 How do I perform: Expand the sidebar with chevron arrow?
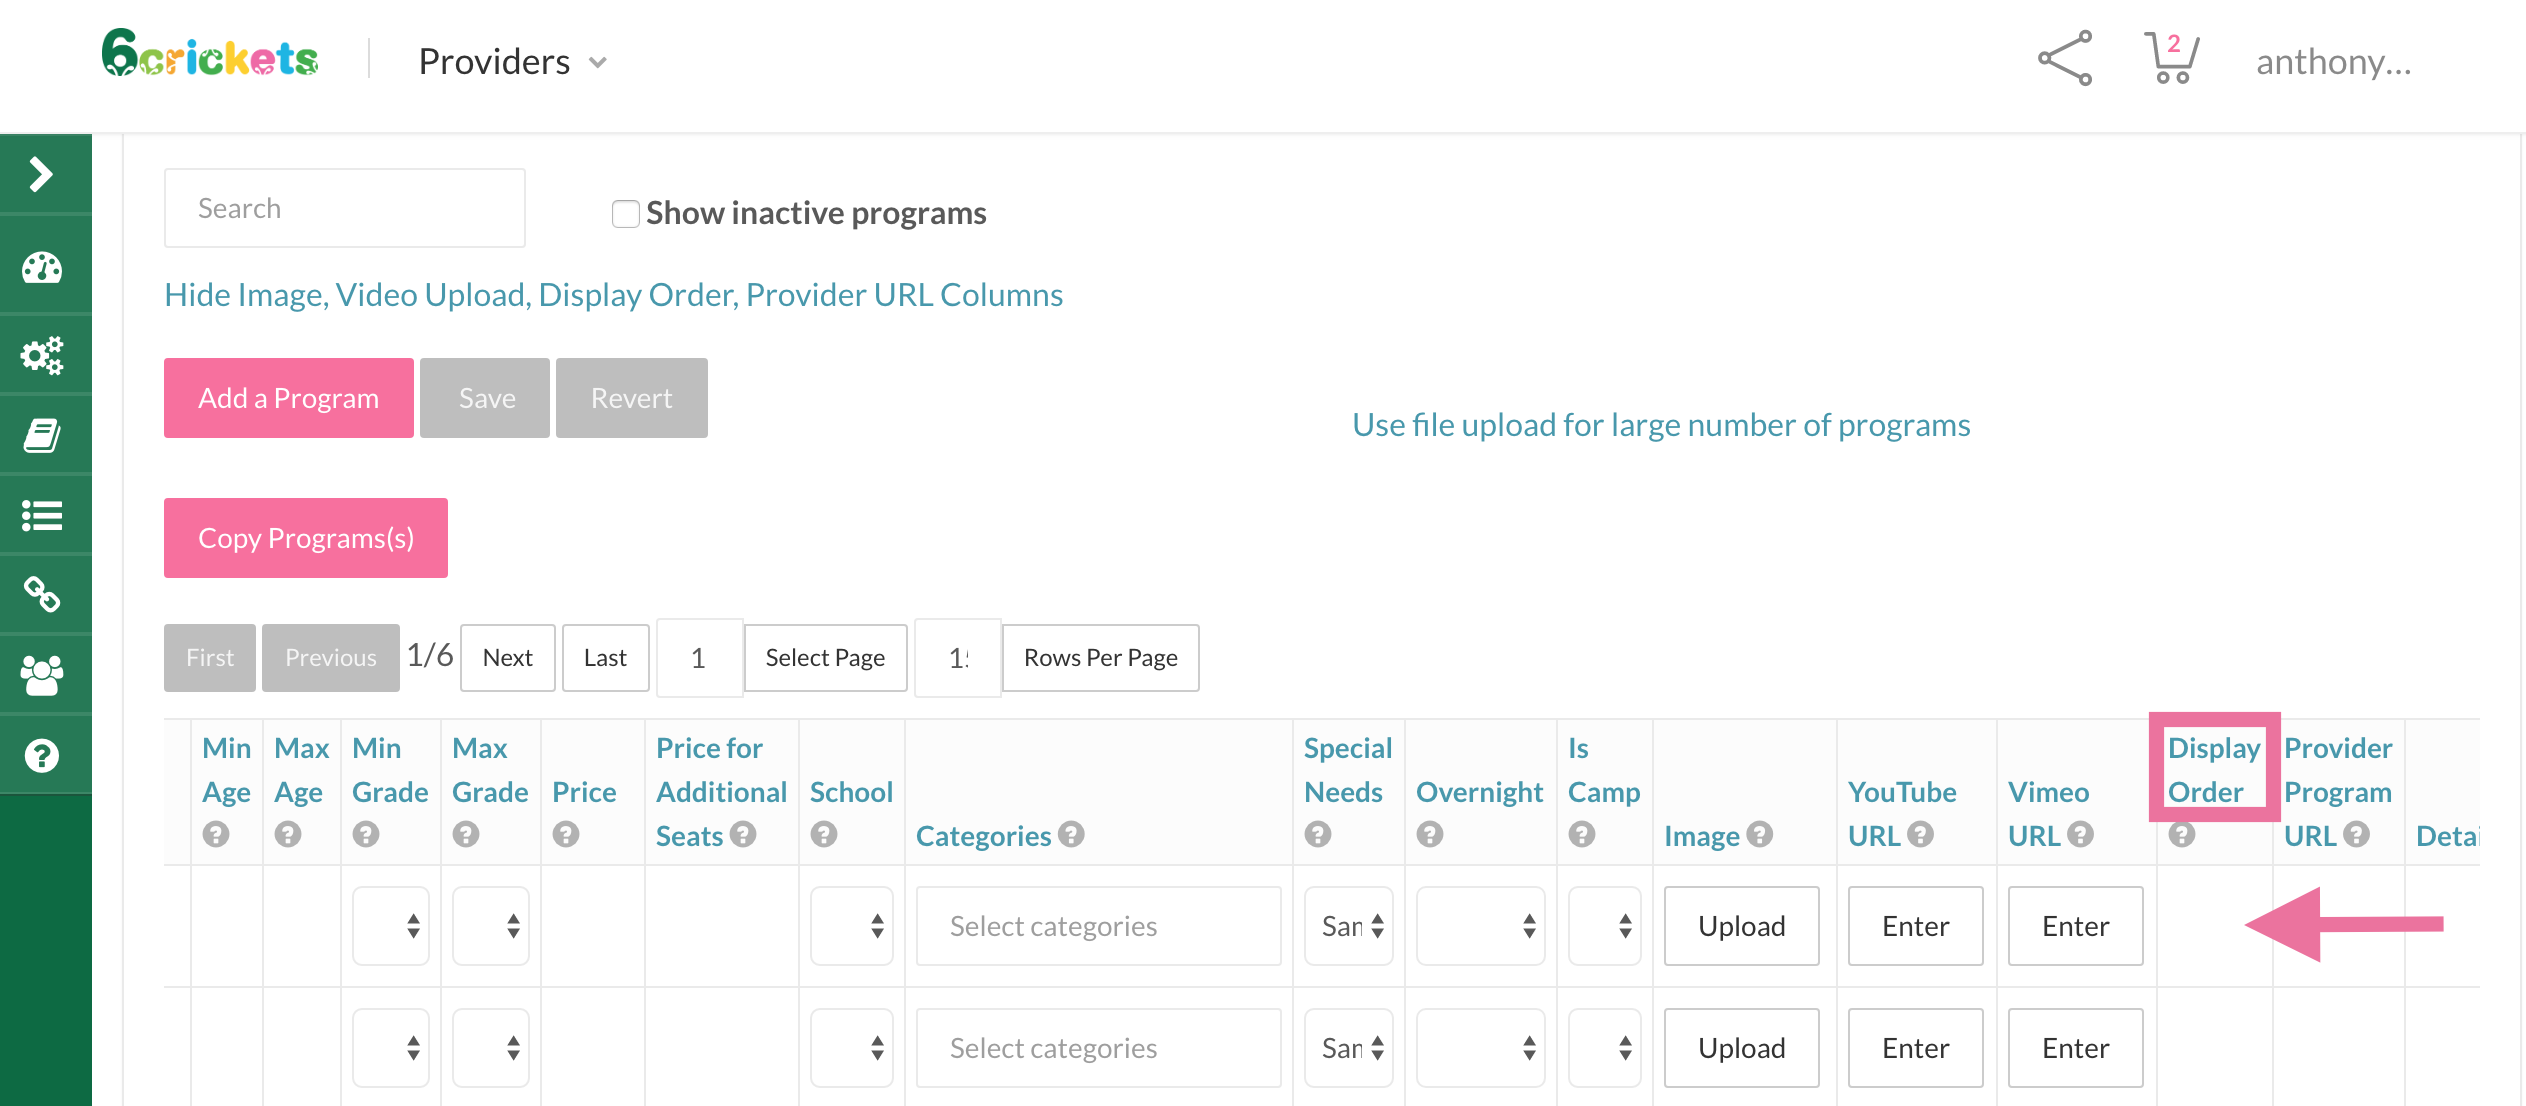point(41,174)
